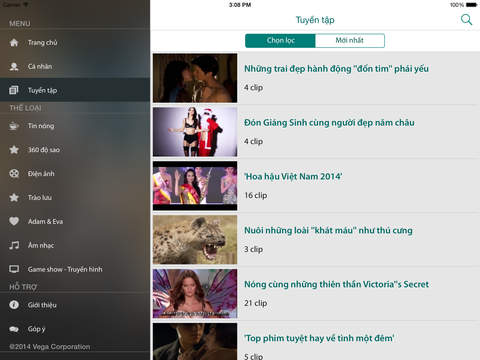The image size is (480, 360).
Task: Open the Santa thumbnail for Đón Giáng Sinh
Action: point(195,132)
